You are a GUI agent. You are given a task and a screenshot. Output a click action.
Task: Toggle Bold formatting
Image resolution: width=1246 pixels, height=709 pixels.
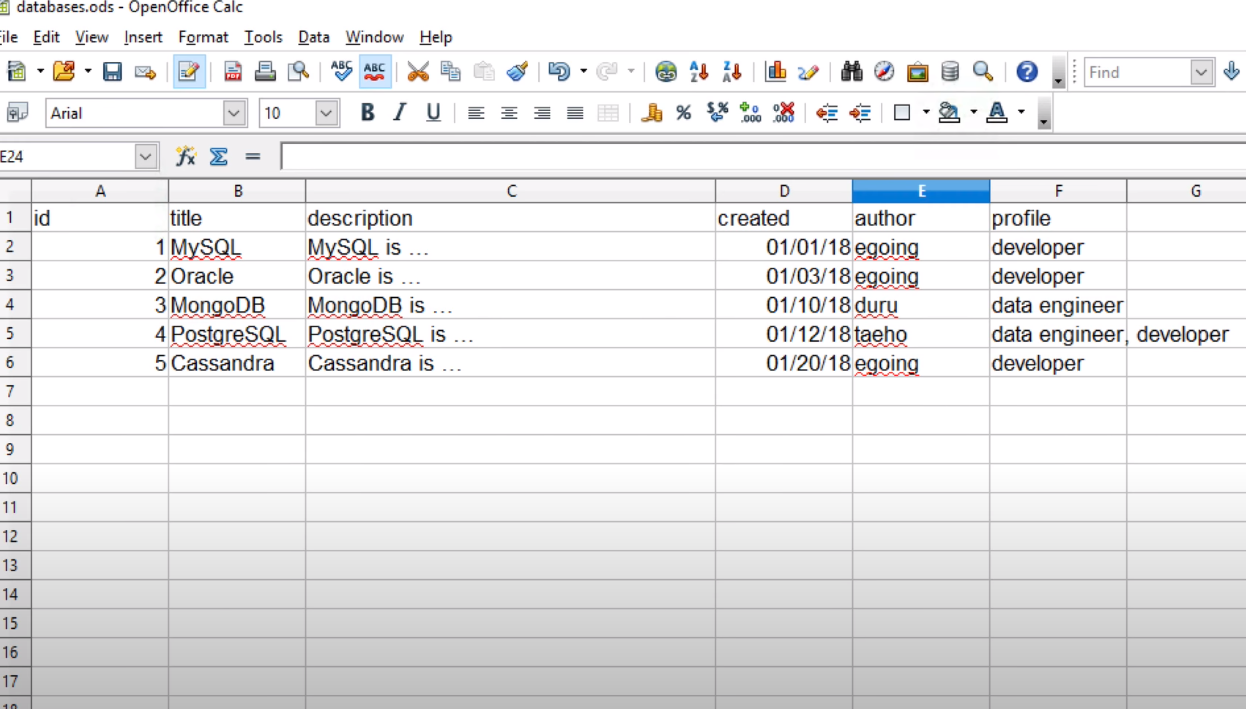[367, 113]
